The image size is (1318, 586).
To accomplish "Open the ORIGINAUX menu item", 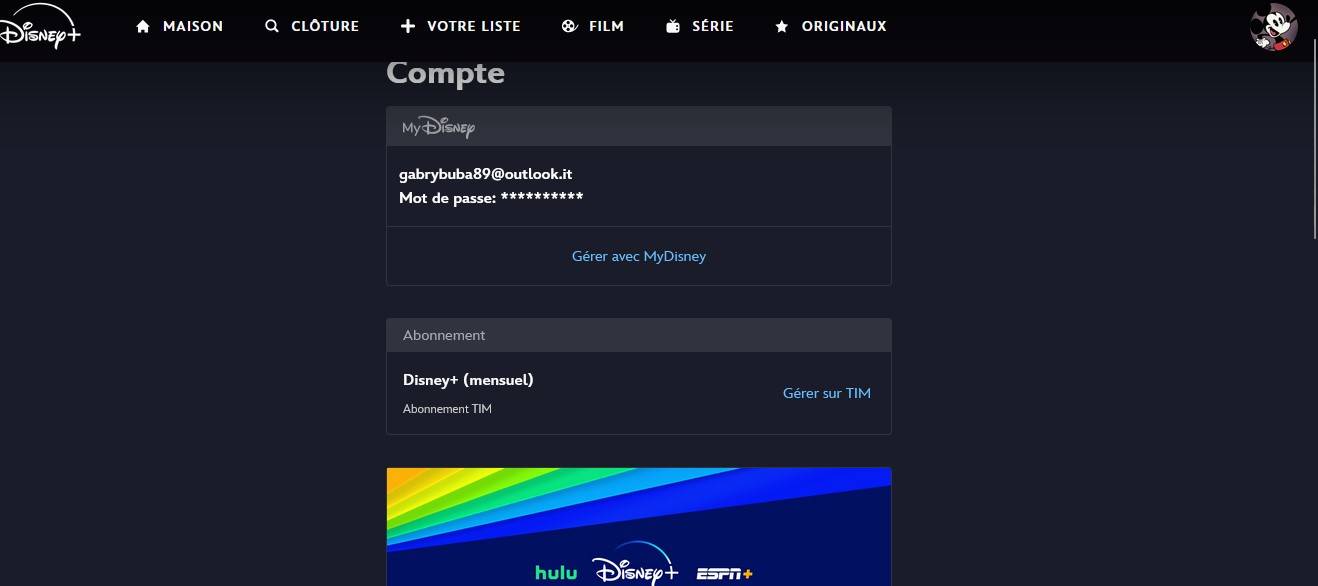I will click(x=831, y=26).
